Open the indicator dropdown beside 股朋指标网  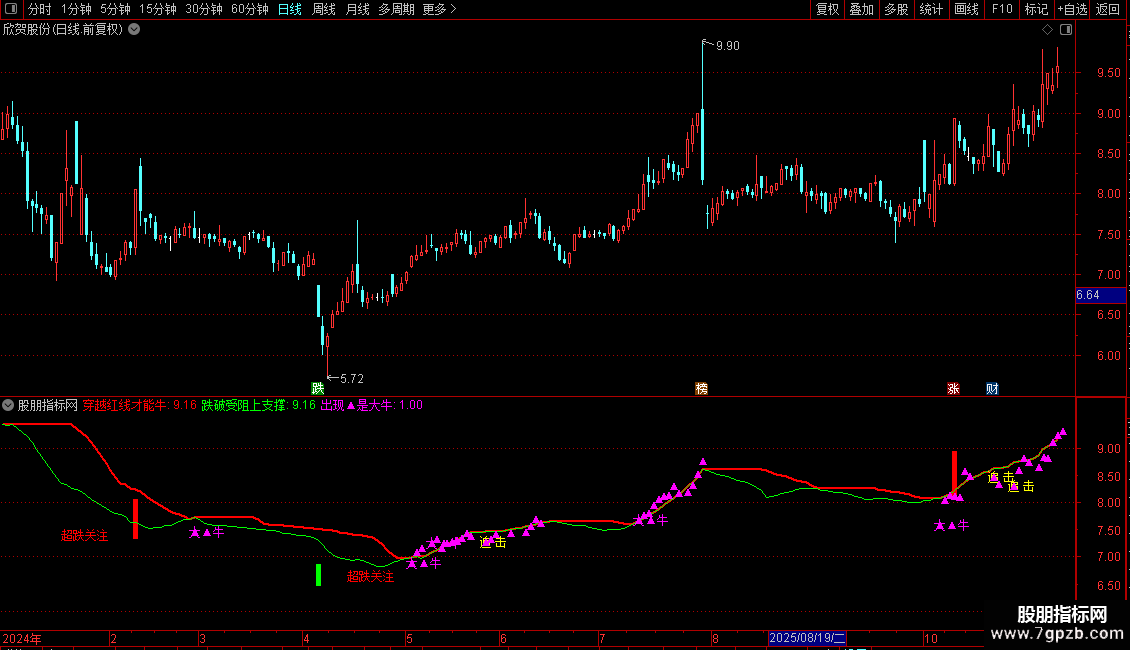pyautogui.click(x=8, y=405)
